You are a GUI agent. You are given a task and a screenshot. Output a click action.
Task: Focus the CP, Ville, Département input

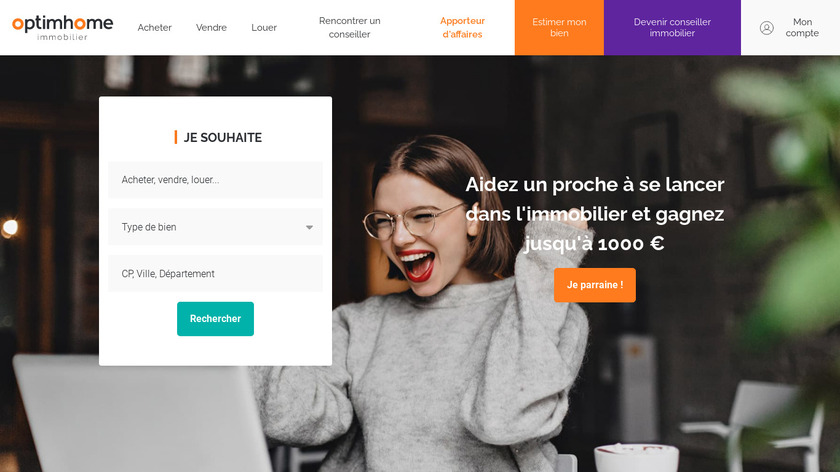[215, 274]
